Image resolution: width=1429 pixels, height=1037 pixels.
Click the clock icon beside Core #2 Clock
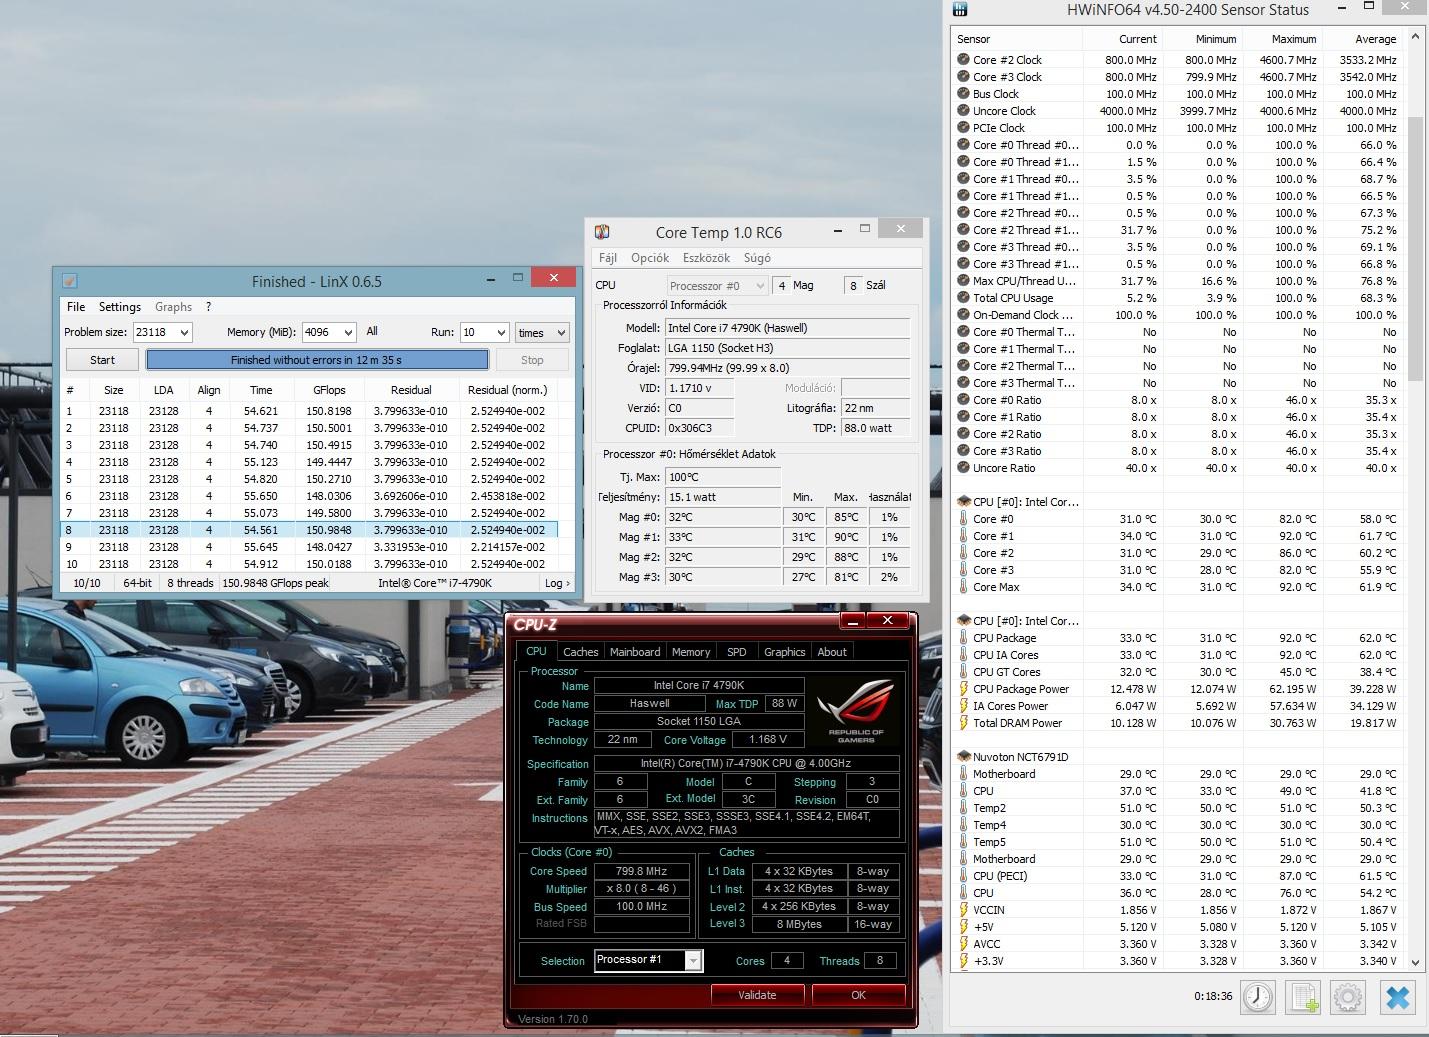(964, 60)
